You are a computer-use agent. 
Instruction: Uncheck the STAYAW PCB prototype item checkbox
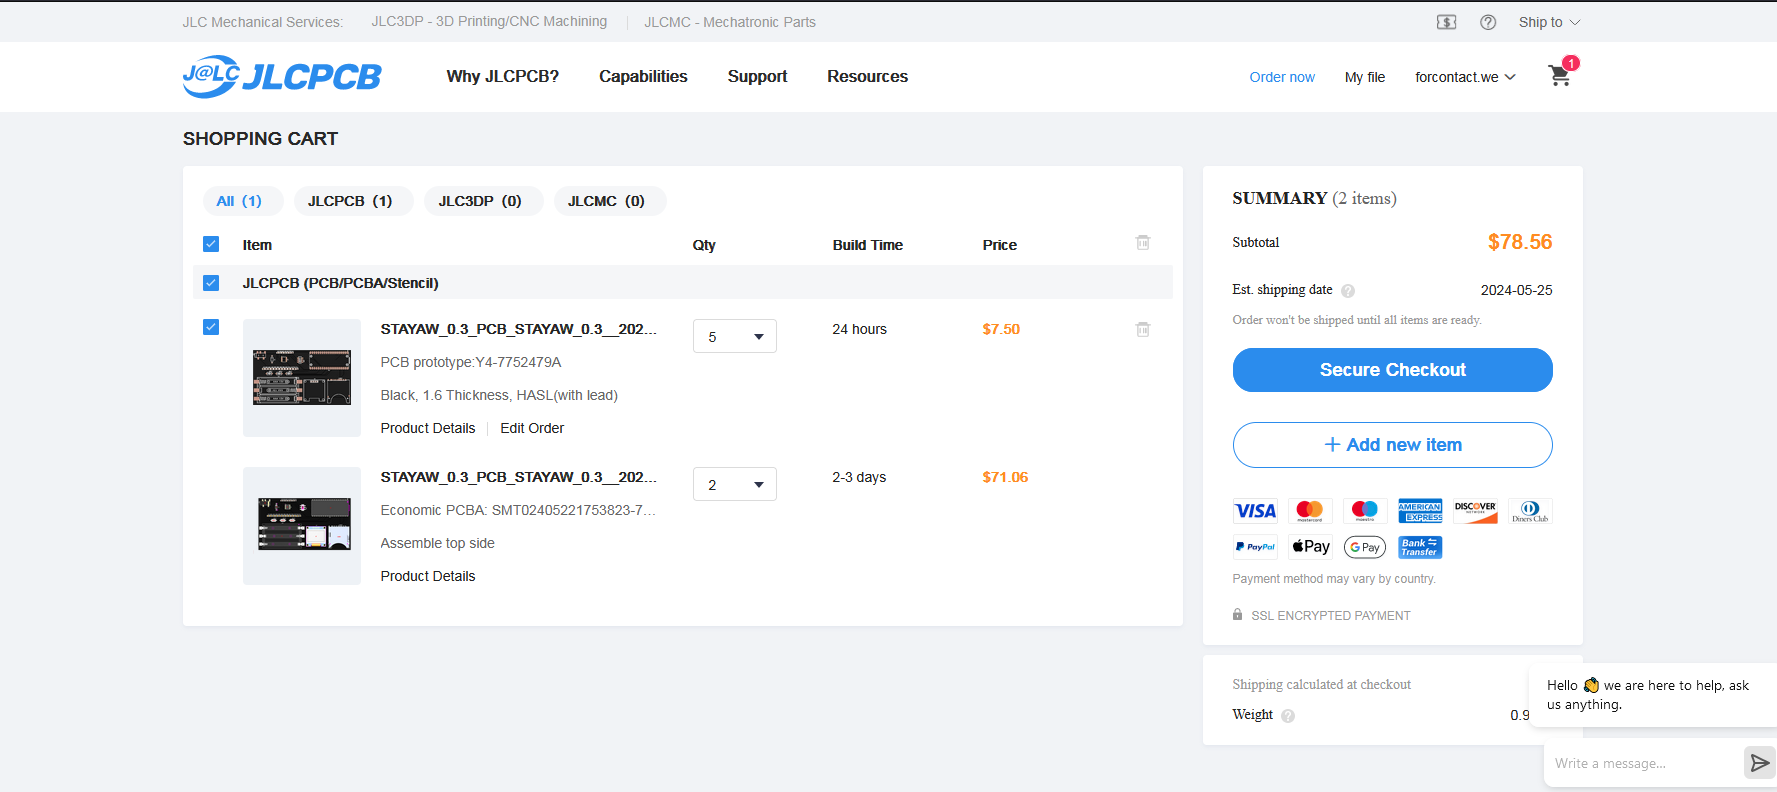[211, 327]
